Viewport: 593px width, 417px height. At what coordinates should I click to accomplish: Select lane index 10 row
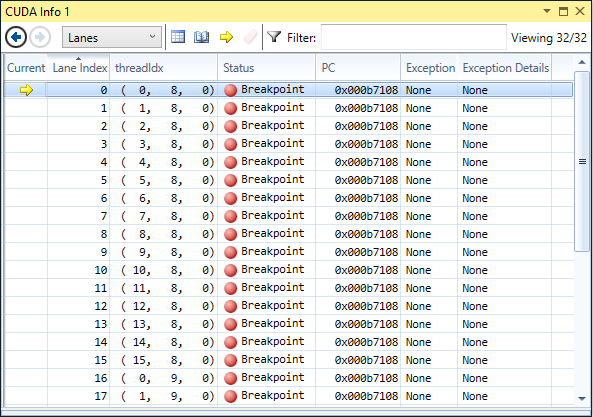[x=289, y=270]
